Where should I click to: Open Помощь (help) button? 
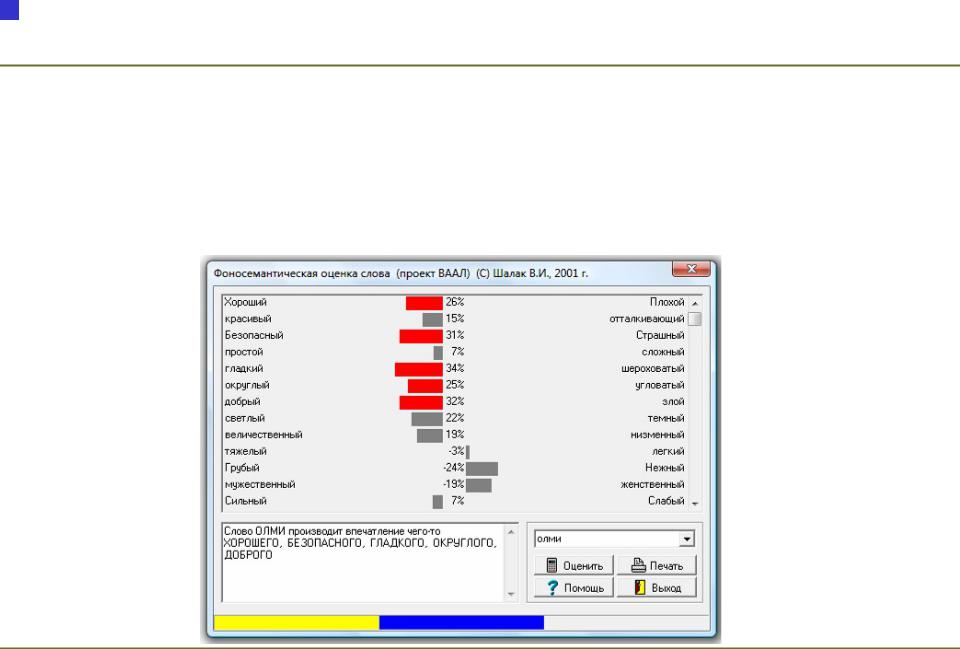573,588
